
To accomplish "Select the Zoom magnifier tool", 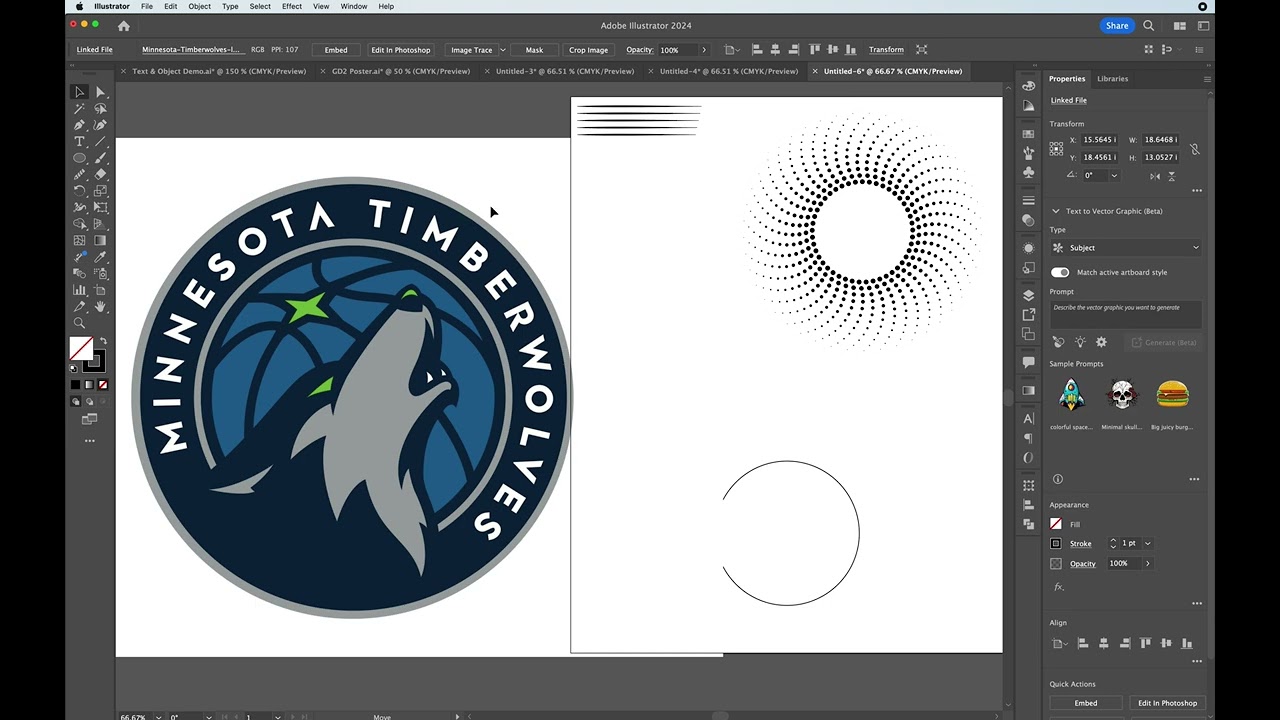I will pyautogui.click(x=79, y=323).
